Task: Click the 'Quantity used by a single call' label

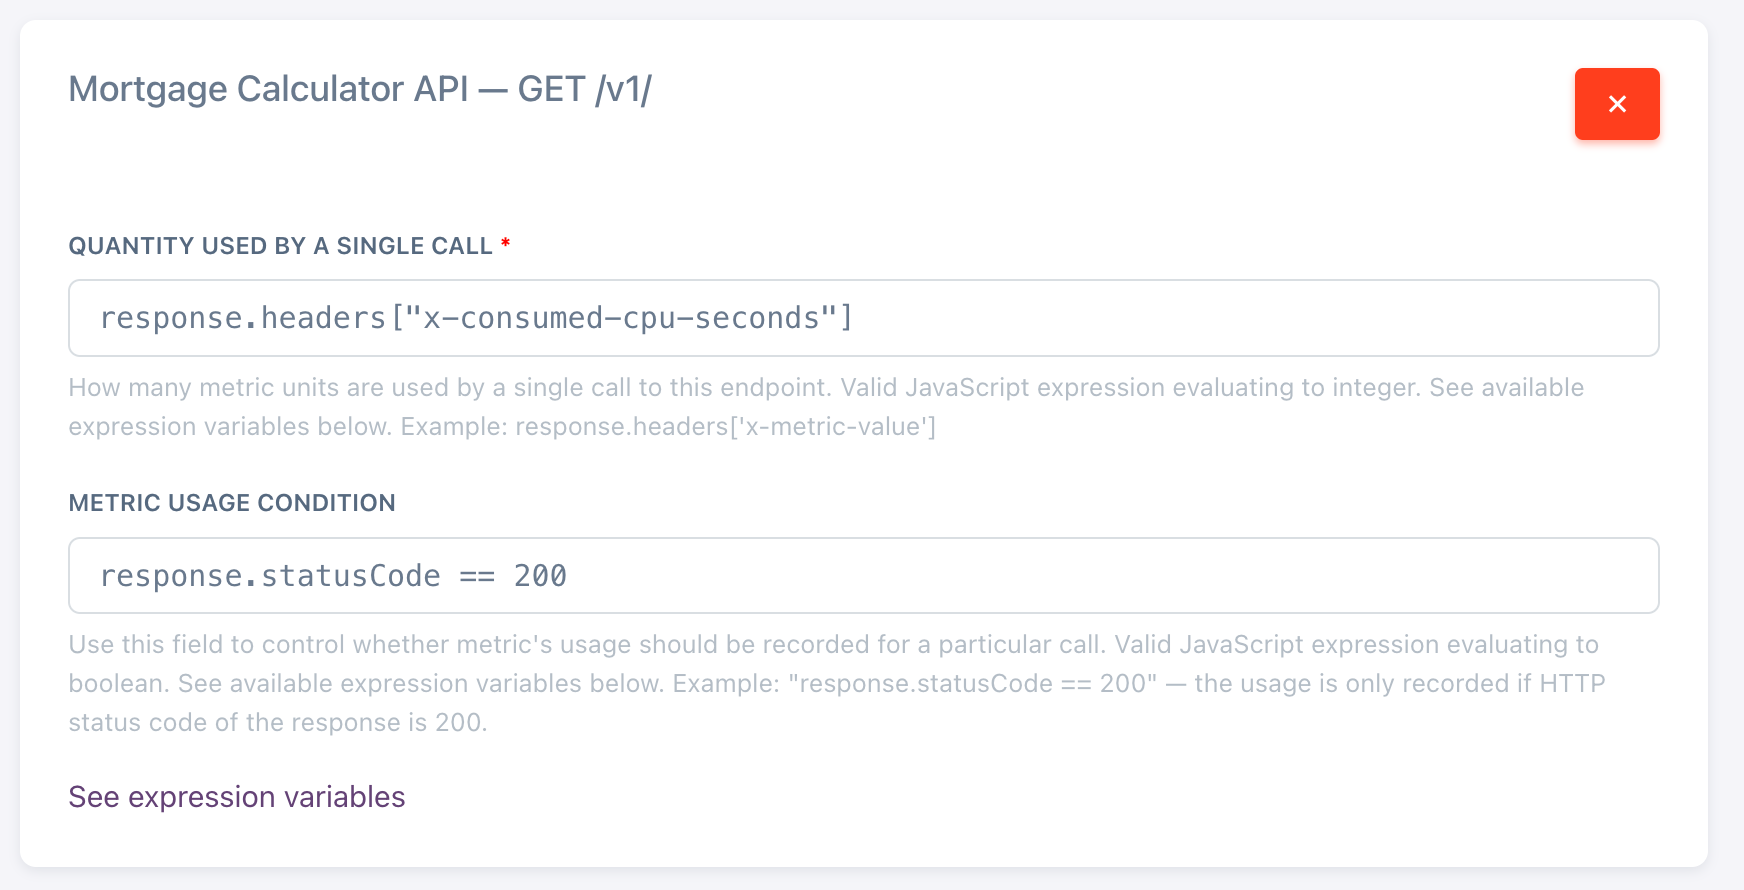Action: (280, 246)
